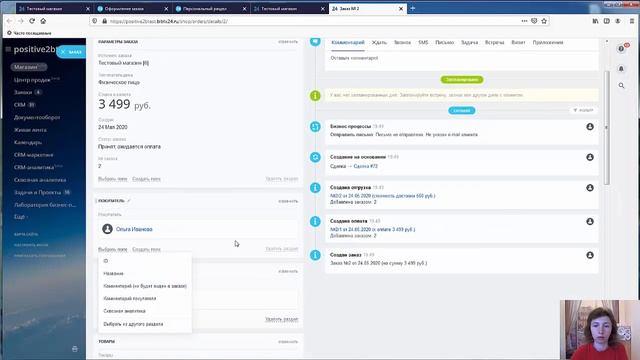640x360 pixels.
Task: Click Создать поле under the Покупатель section
Action: click(146, 249)
